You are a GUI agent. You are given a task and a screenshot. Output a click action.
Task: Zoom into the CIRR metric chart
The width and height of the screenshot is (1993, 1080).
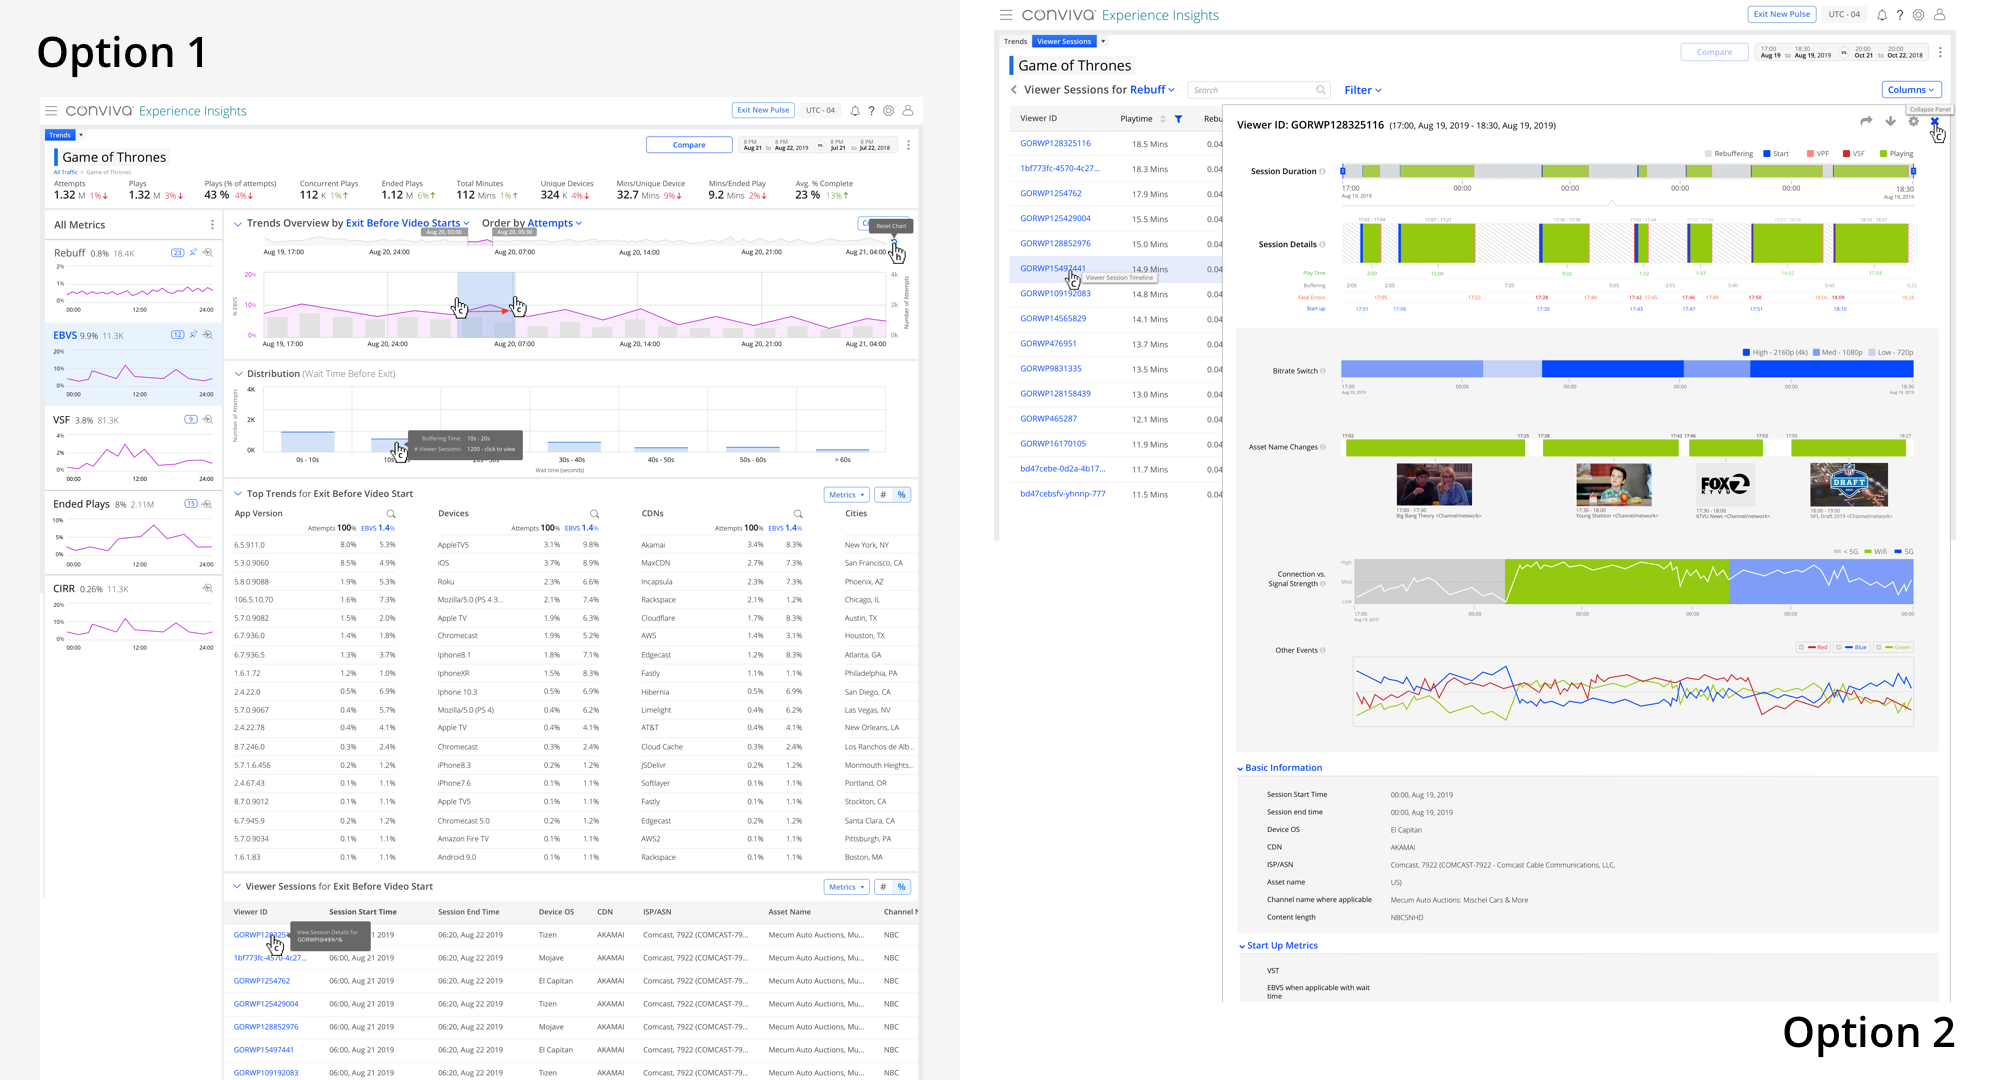pos(208,589)
